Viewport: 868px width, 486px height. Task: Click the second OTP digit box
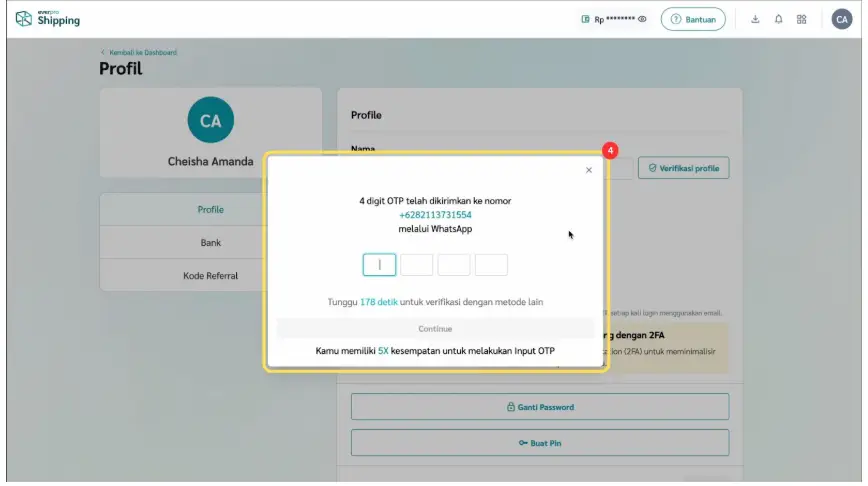pos(417,265)
